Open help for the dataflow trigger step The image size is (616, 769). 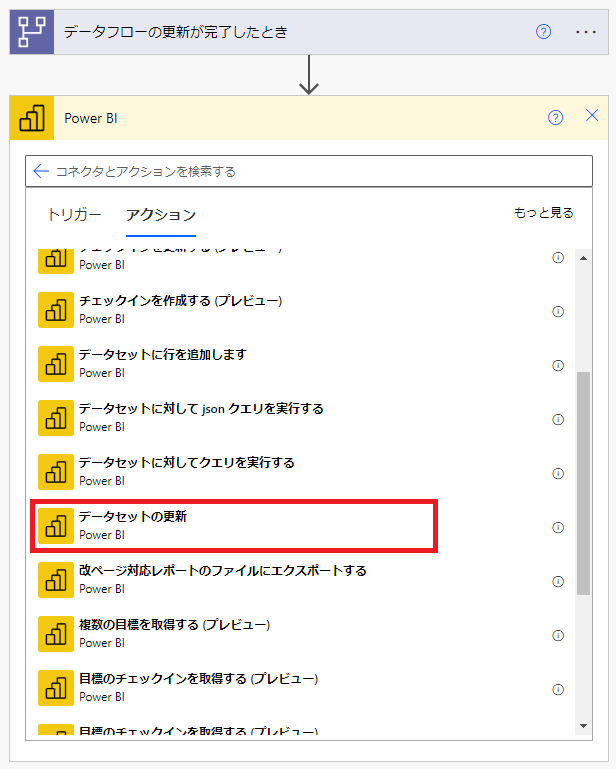543,32
